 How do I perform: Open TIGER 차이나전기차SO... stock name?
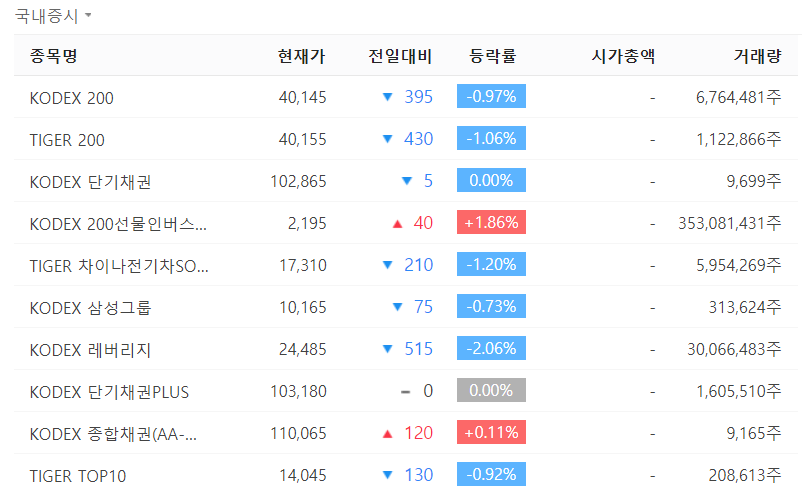(119, 266)
